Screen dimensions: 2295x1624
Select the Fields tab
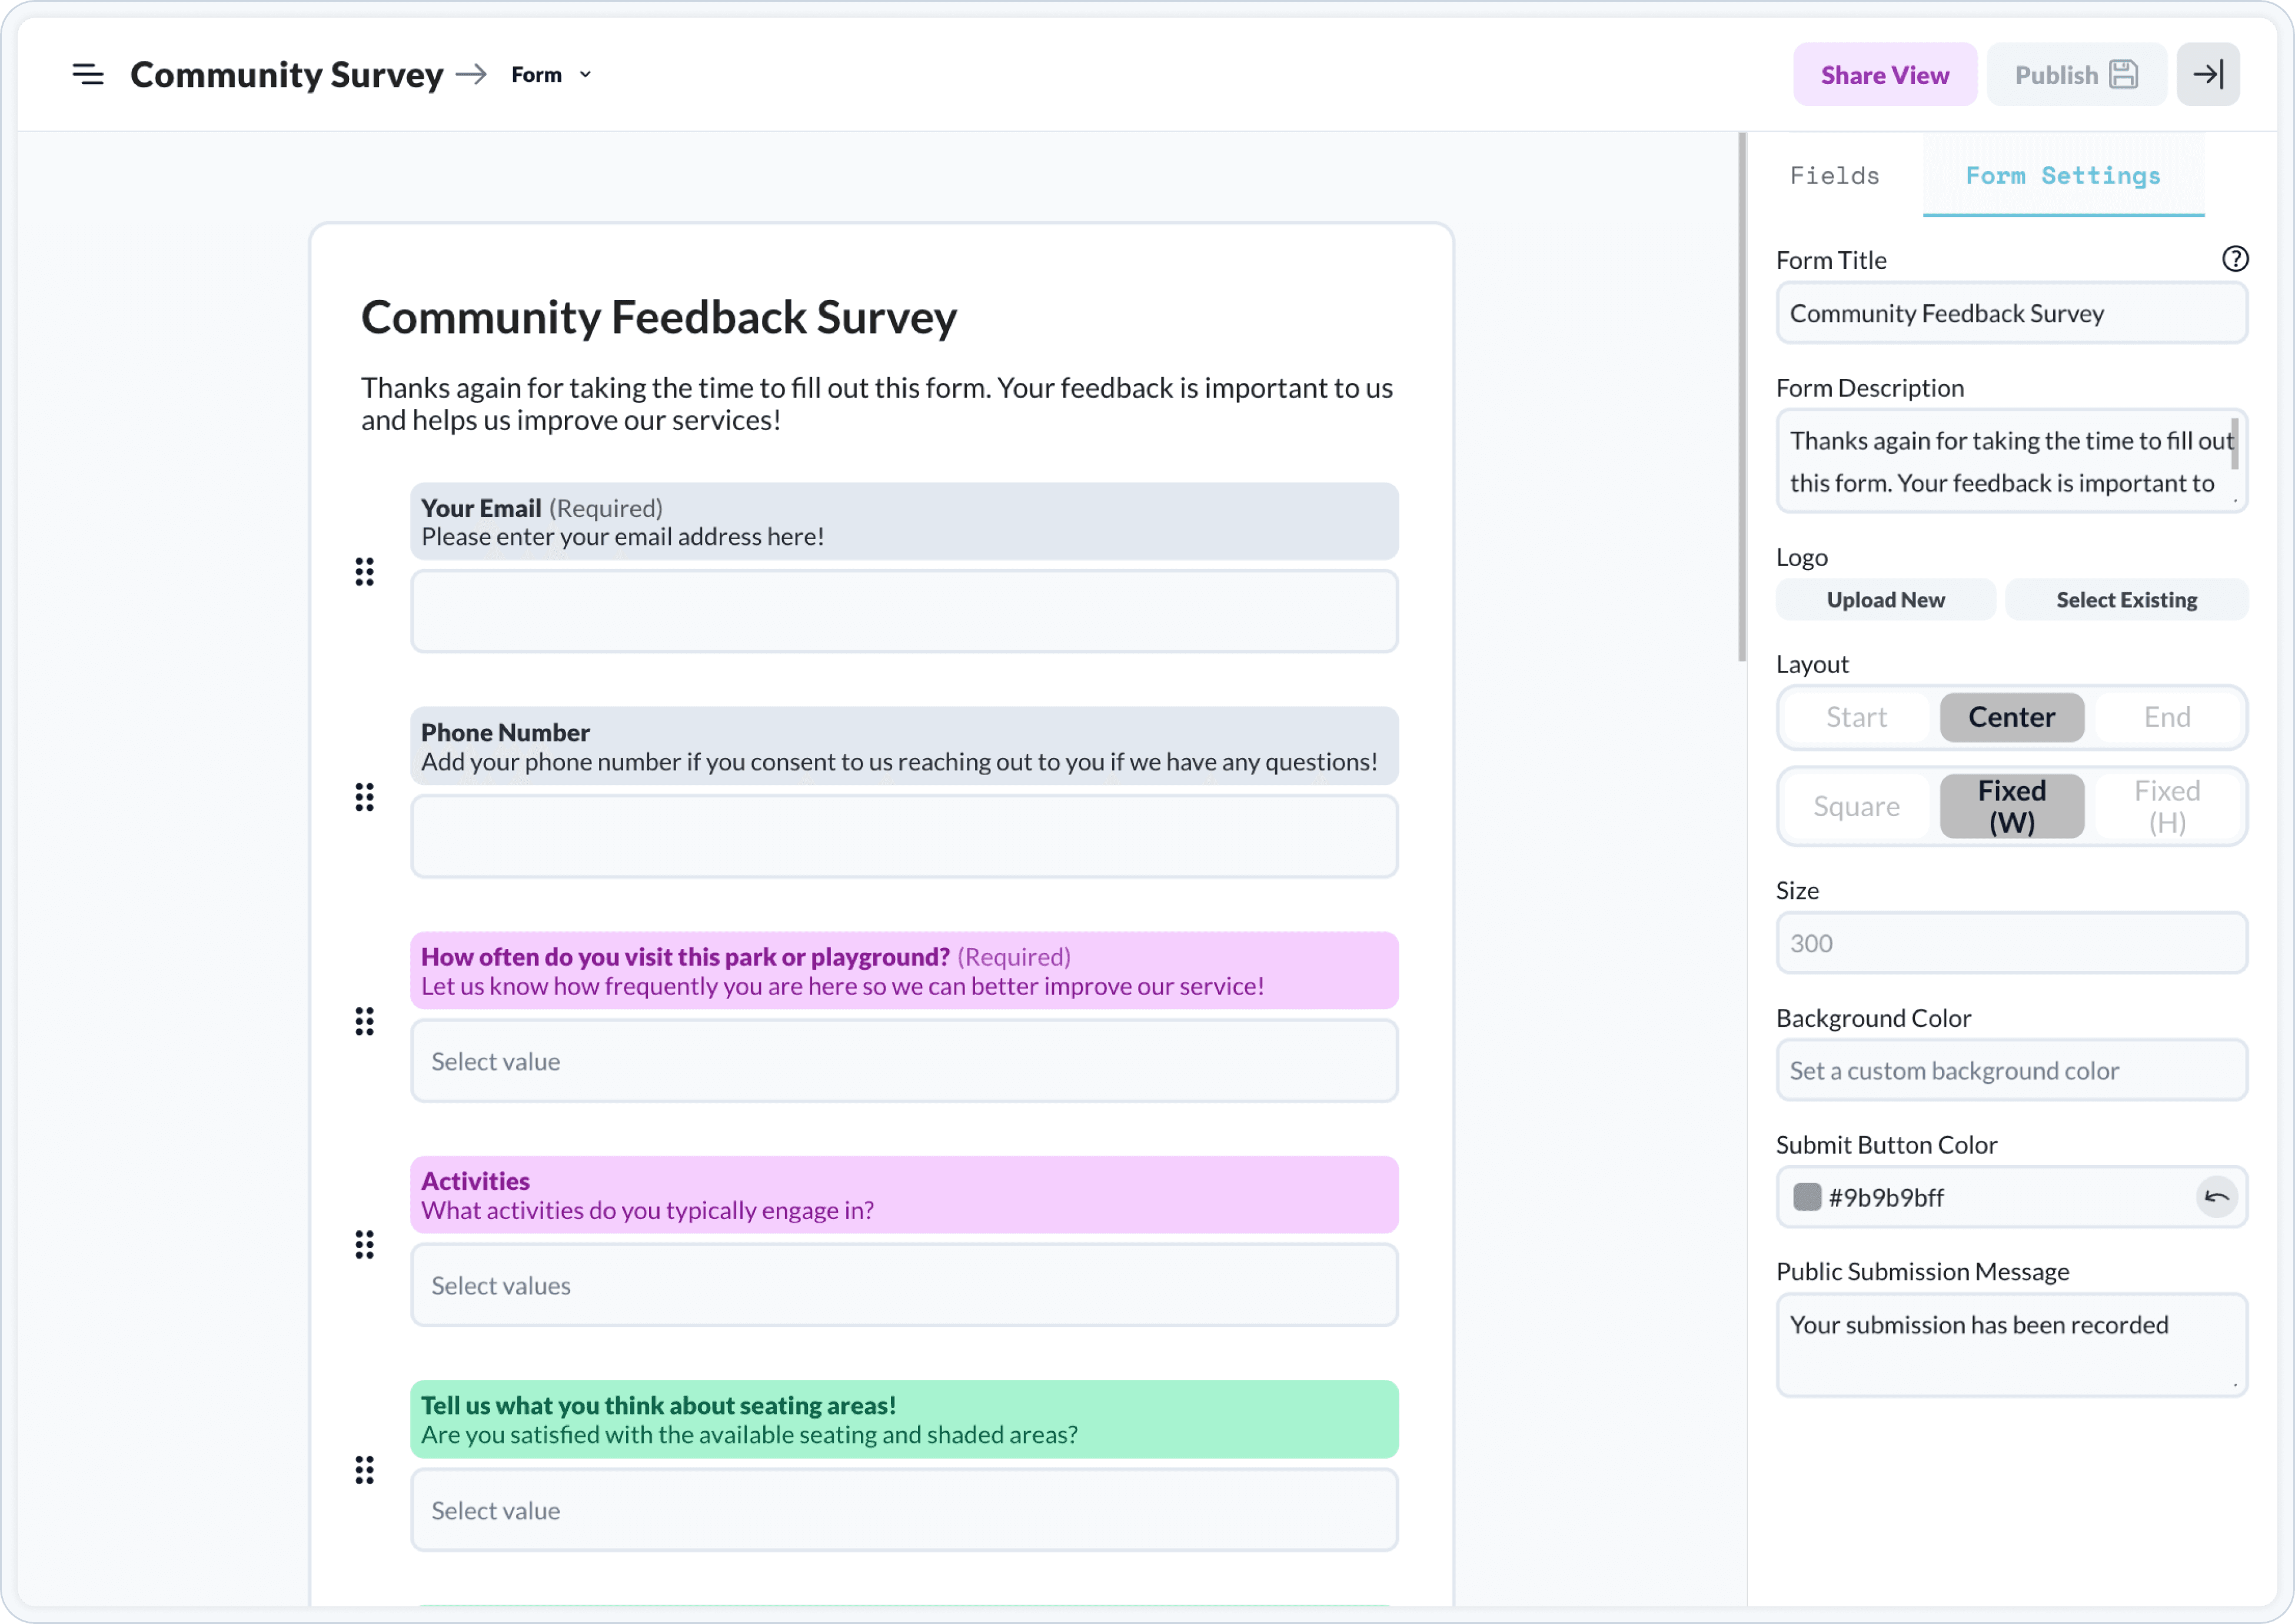pyautogui.click(x=1835, y=176)
